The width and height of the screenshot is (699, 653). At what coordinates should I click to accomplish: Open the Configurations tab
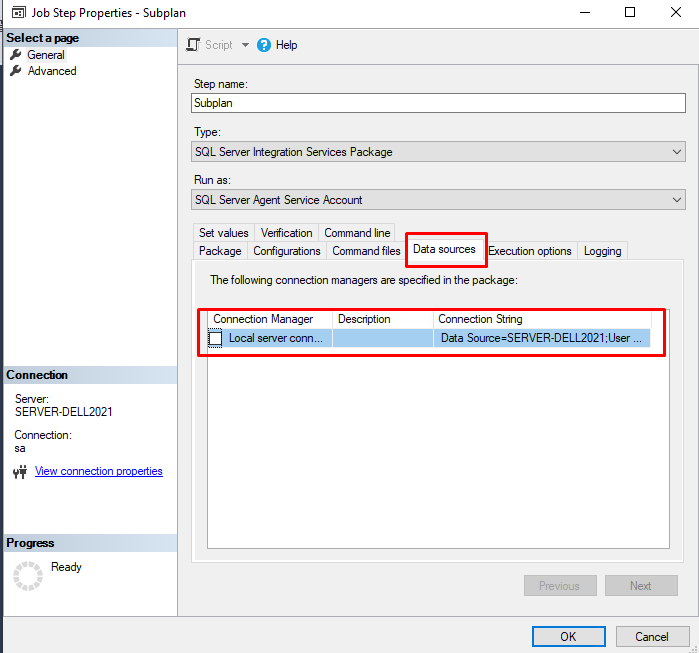tap(287, 251)
